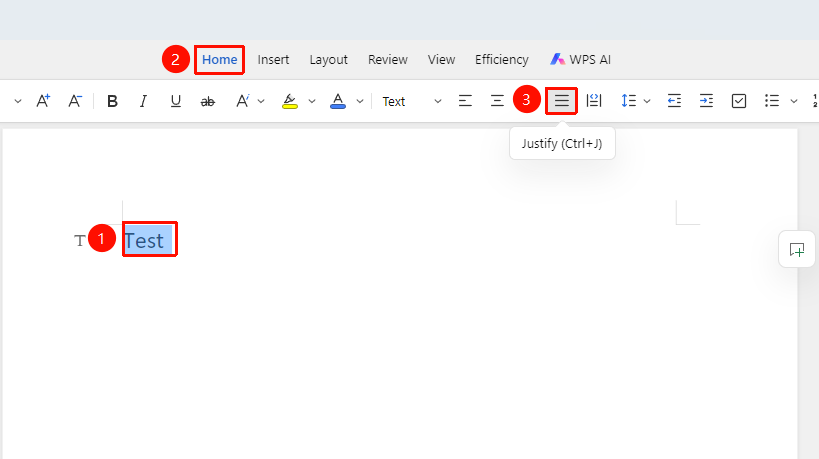Open the Efficiency tab
The width and height of the screenshot is (819, 459).
click(x=501, y=60)
